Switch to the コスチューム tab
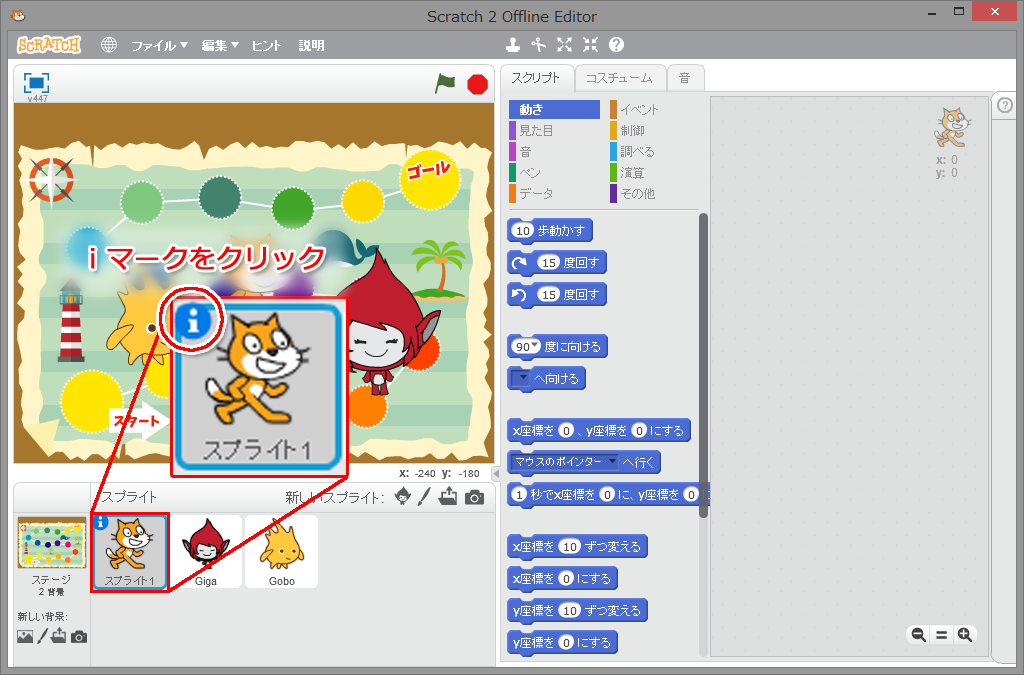The height and width of the screenshot is (675, 1024). click(x=619, y=78)
